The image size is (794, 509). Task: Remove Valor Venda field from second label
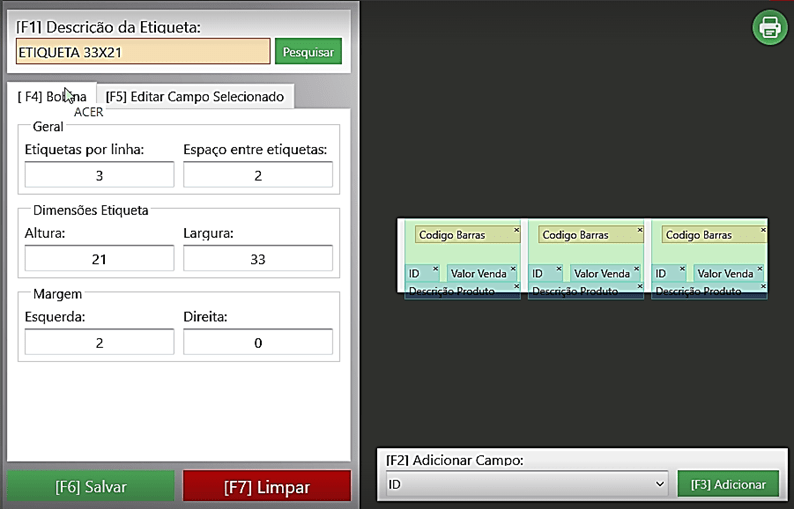pyautogui.click(x=640, y=269)
